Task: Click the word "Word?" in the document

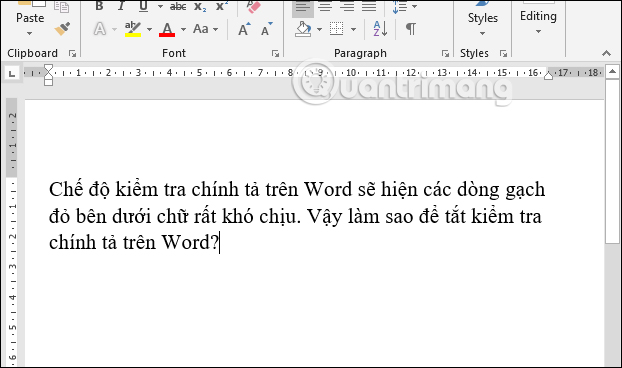Action: [190, 242]
